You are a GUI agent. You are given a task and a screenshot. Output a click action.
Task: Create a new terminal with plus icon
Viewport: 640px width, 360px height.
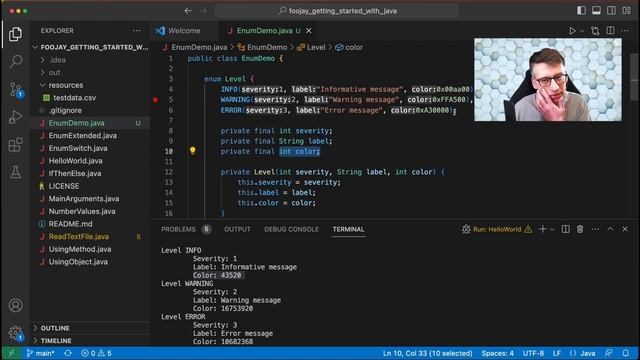click(542, 229)
